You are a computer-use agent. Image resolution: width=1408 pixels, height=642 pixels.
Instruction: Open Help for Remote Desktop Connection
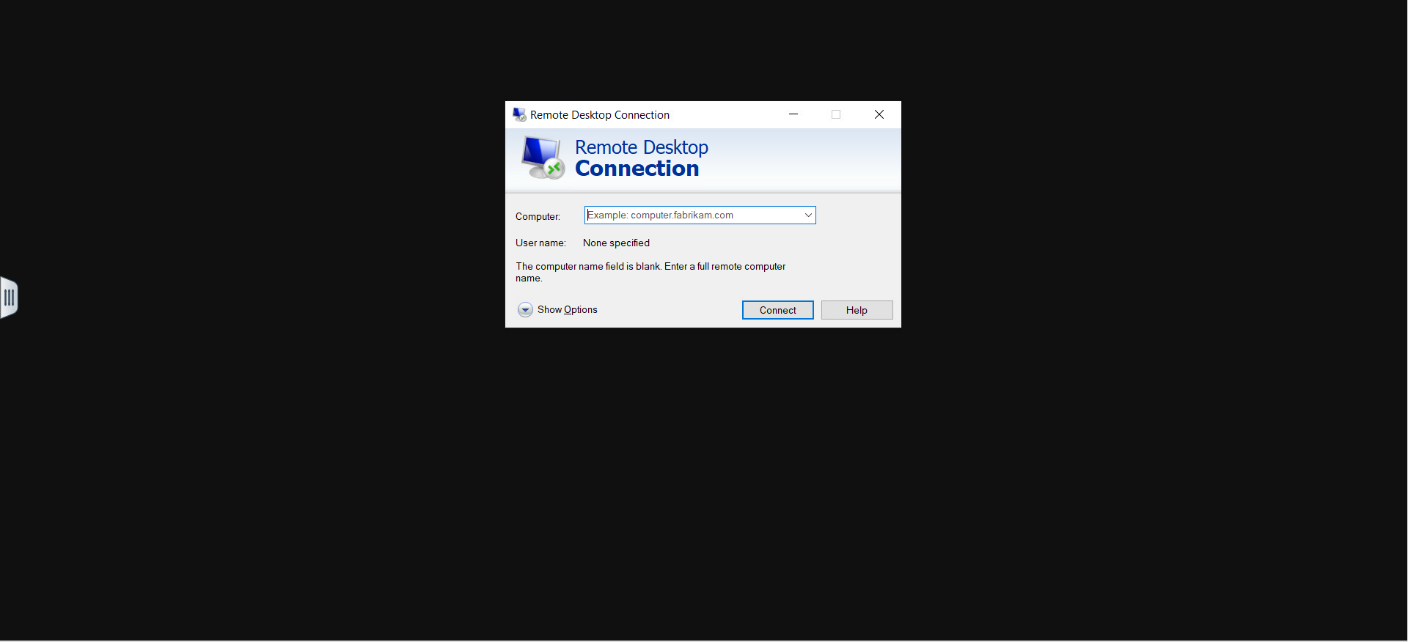click(x=856, y=310)
